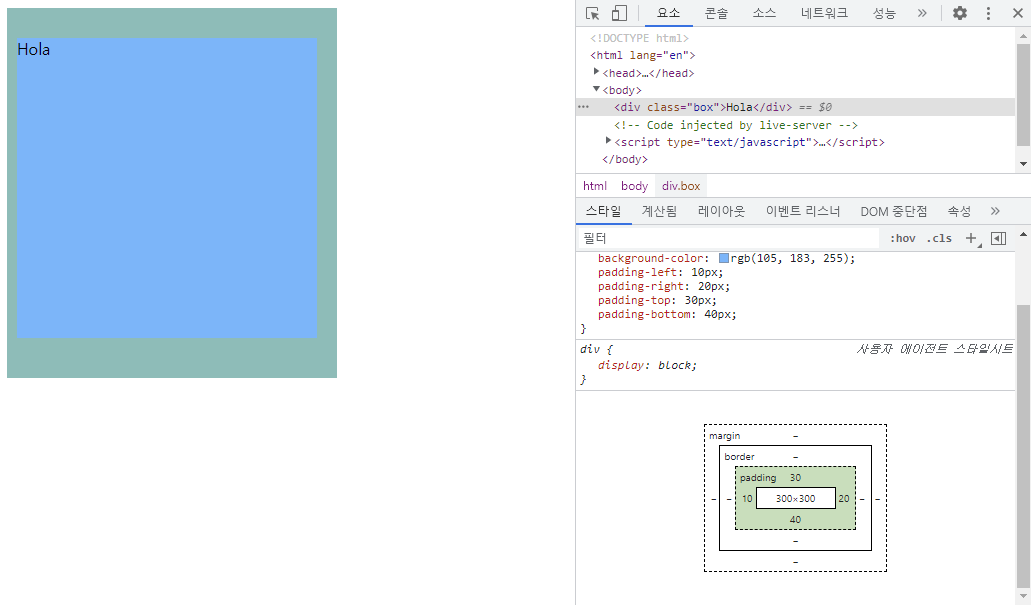This screenshot has height=605, width=1031.
Task: Switch to the 계산됨 sub-tab
Action: tap(659, 211)
